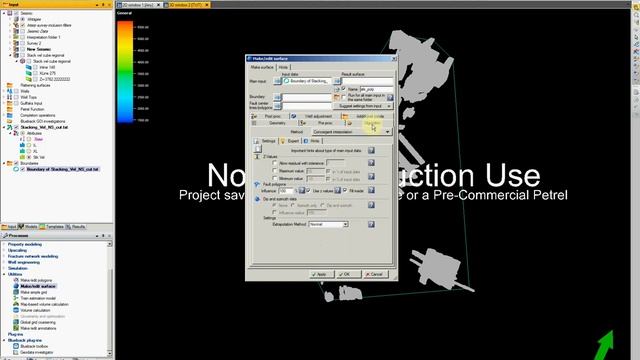Open Post proc tab in dialog
The height and width of the screenshot is (360, 640).
pyautogui.click(x=270, y=116)
